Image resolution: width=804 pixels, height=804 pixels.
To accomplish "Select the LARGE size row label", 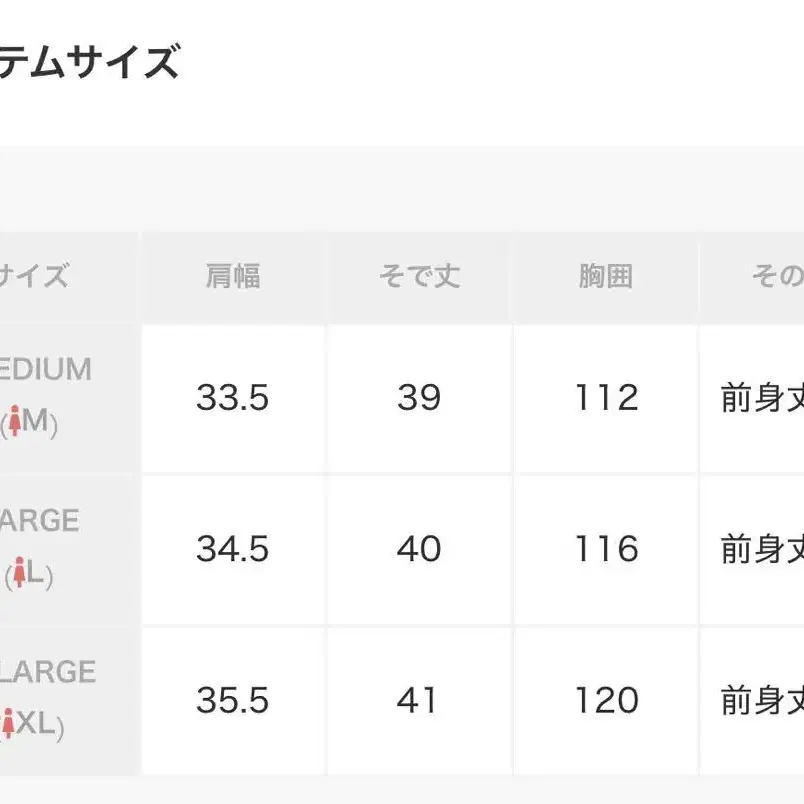I will point(39,520).
